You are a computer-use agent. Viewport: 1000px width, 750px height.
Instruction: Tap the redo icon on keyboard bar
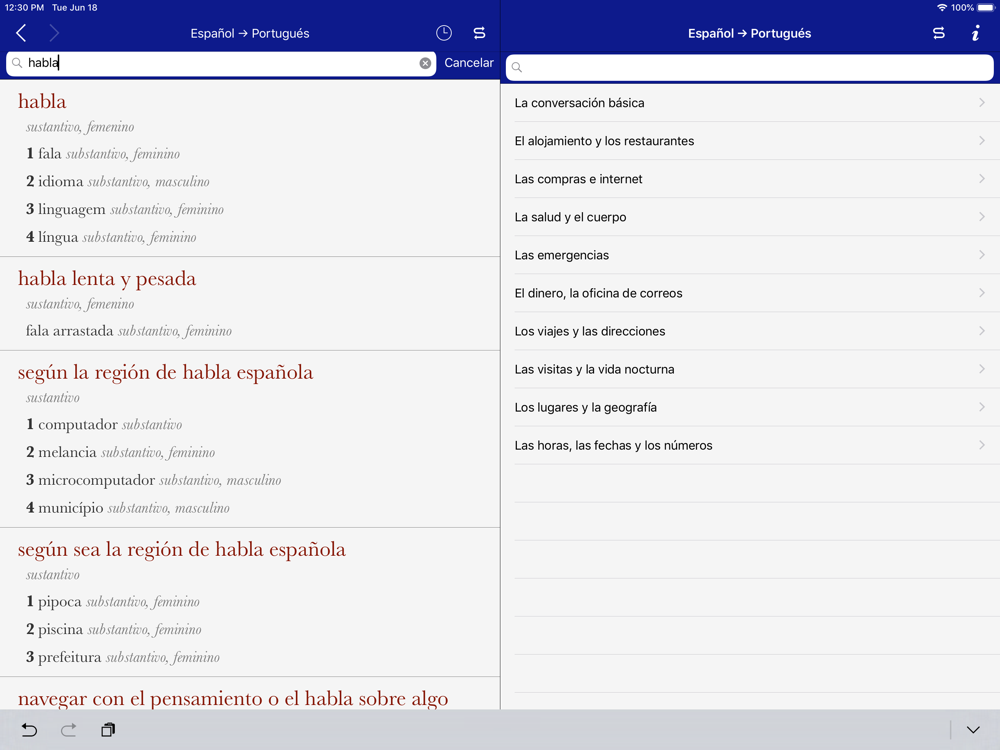[69, 730]
